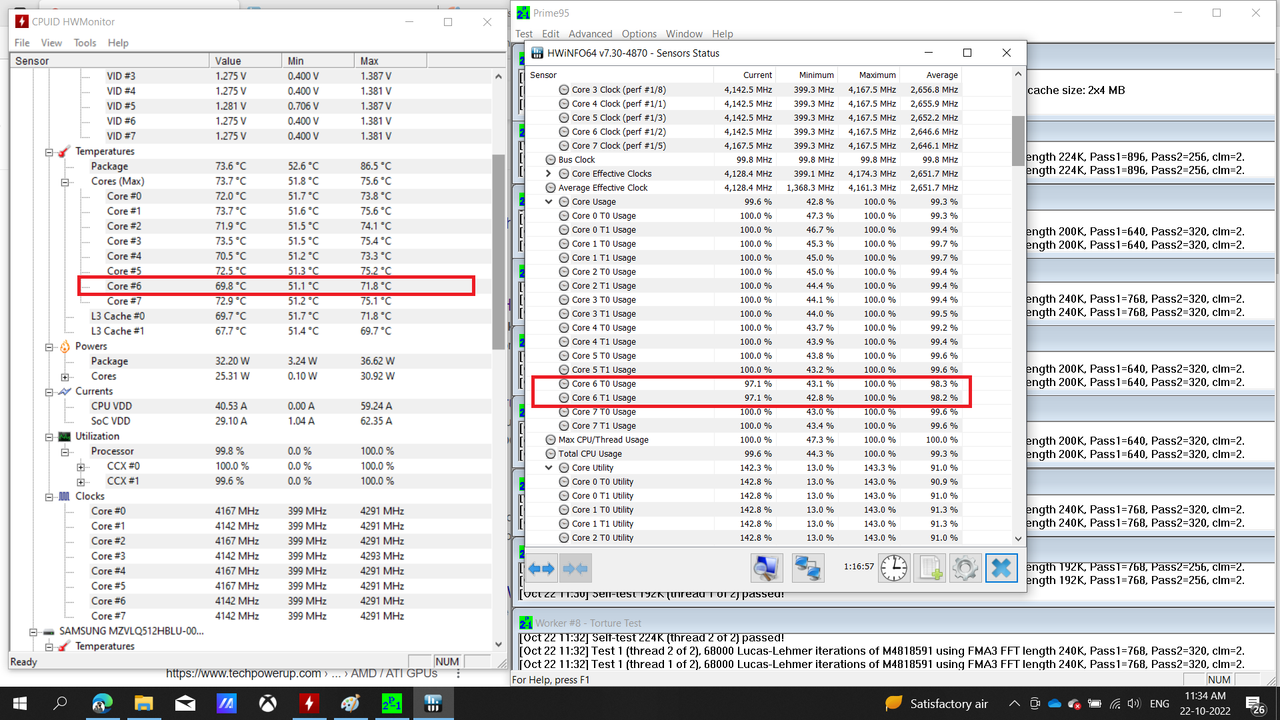Click the HWiNFO vertical scrollbar thumb
Image resolution: width=1280 pixels, height=720 pixels.
coord(1018,140)
